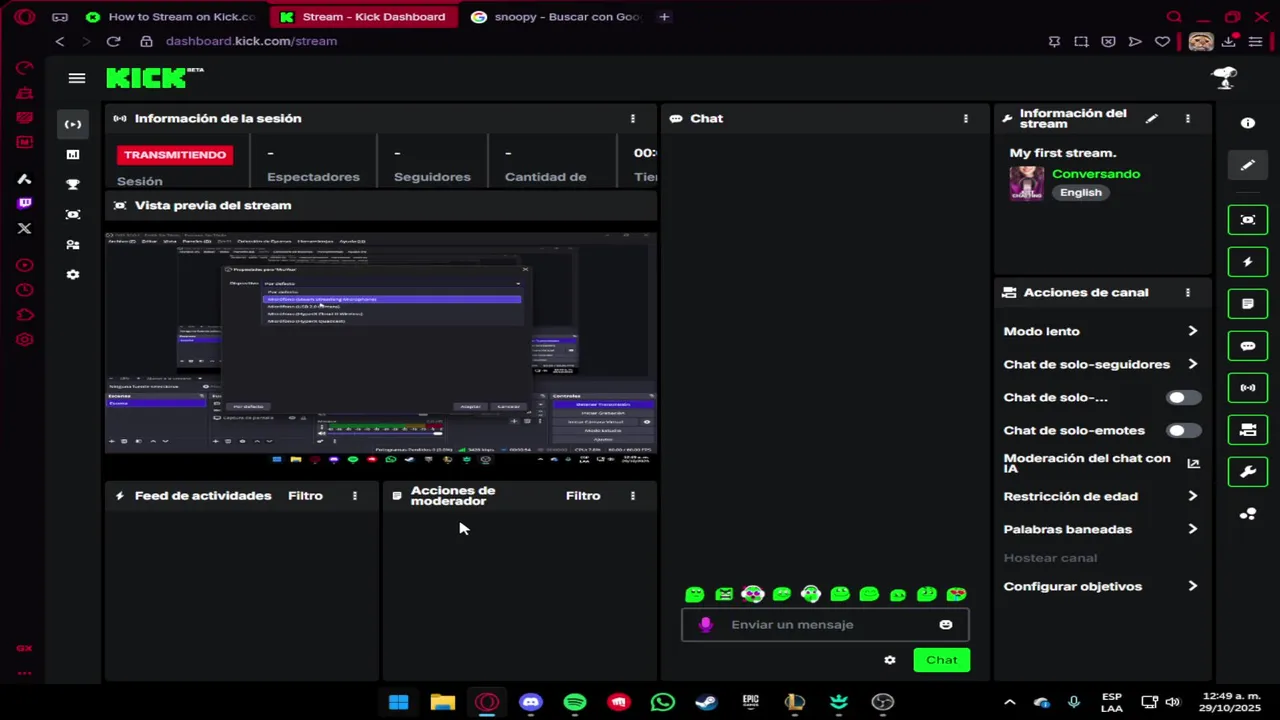Screen dimensions: 1280x720
Task: Reload the page
Action: pyautogui.click(x=113, y=41)
